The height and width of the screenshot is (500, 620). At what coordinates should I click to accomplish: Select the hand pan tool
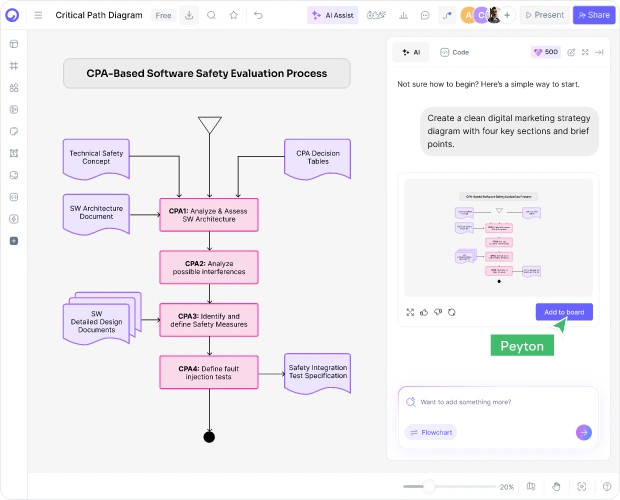click(x=556, y=487)
